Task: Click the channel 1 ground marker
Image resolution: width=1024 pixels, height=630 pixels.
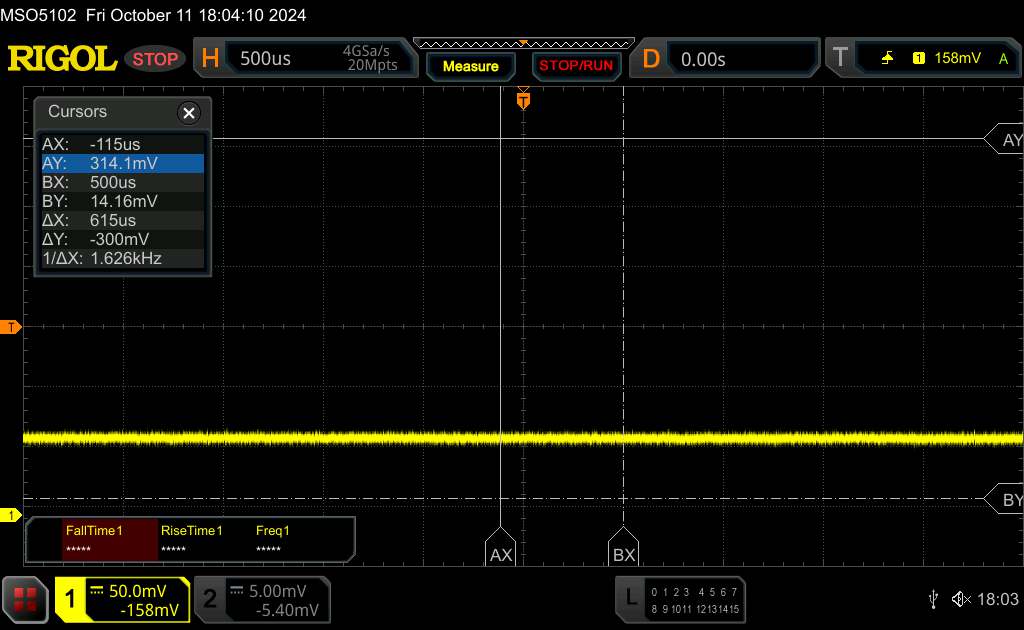Action: [12, 515]
